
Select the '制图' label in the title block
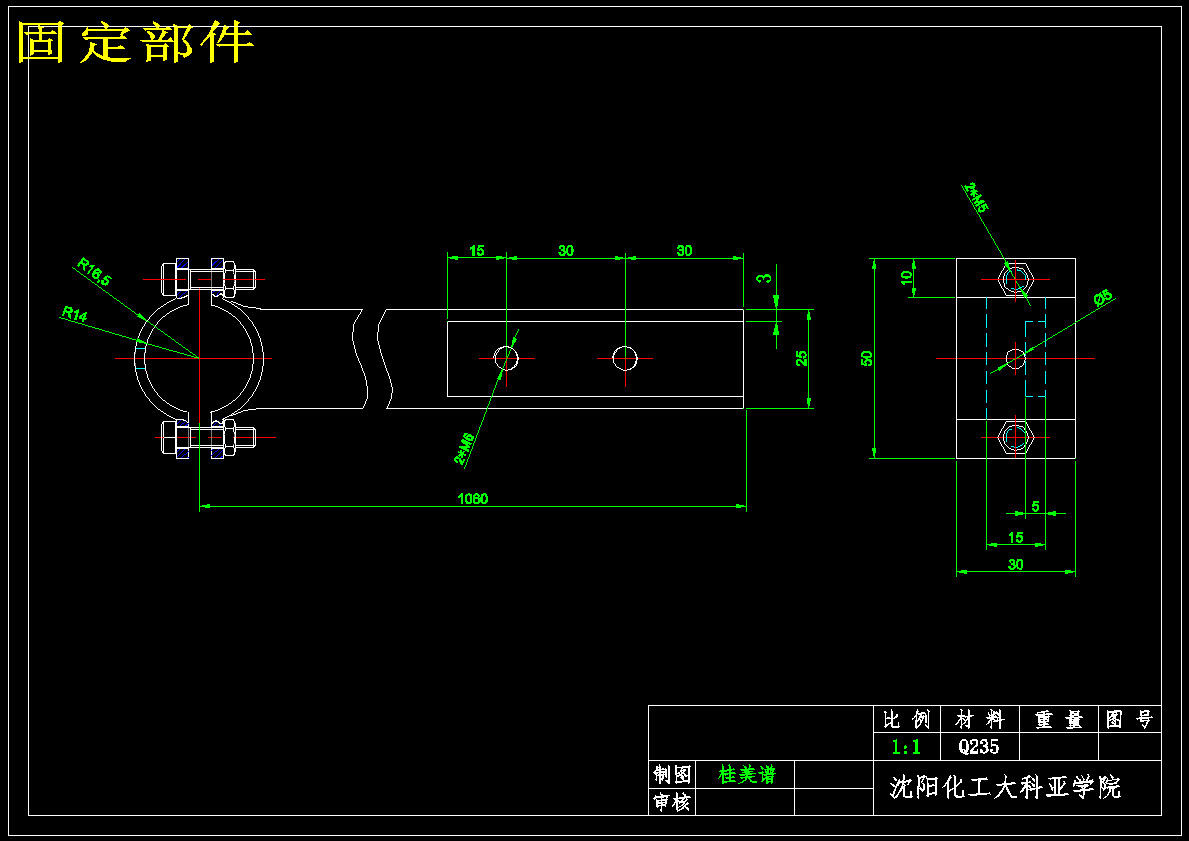pyautogui.click(x=672, y=774)
